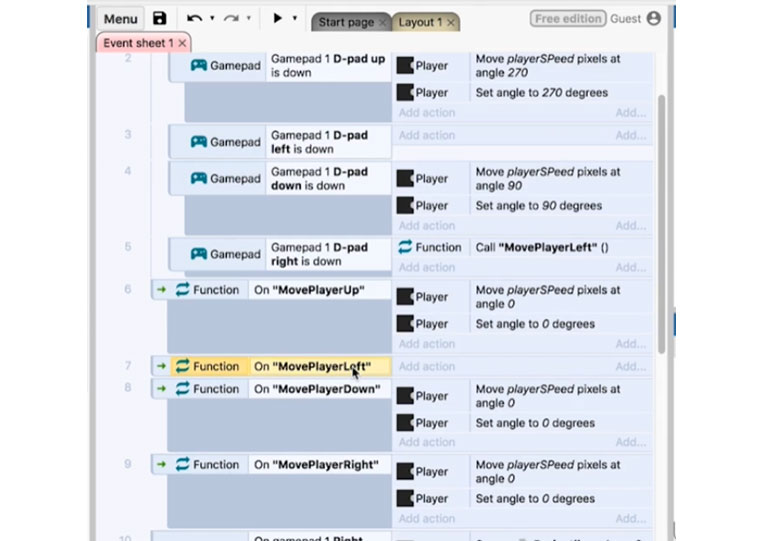Open the preview options dropdown arrow
763x541 pixels.
pos(294,18)
